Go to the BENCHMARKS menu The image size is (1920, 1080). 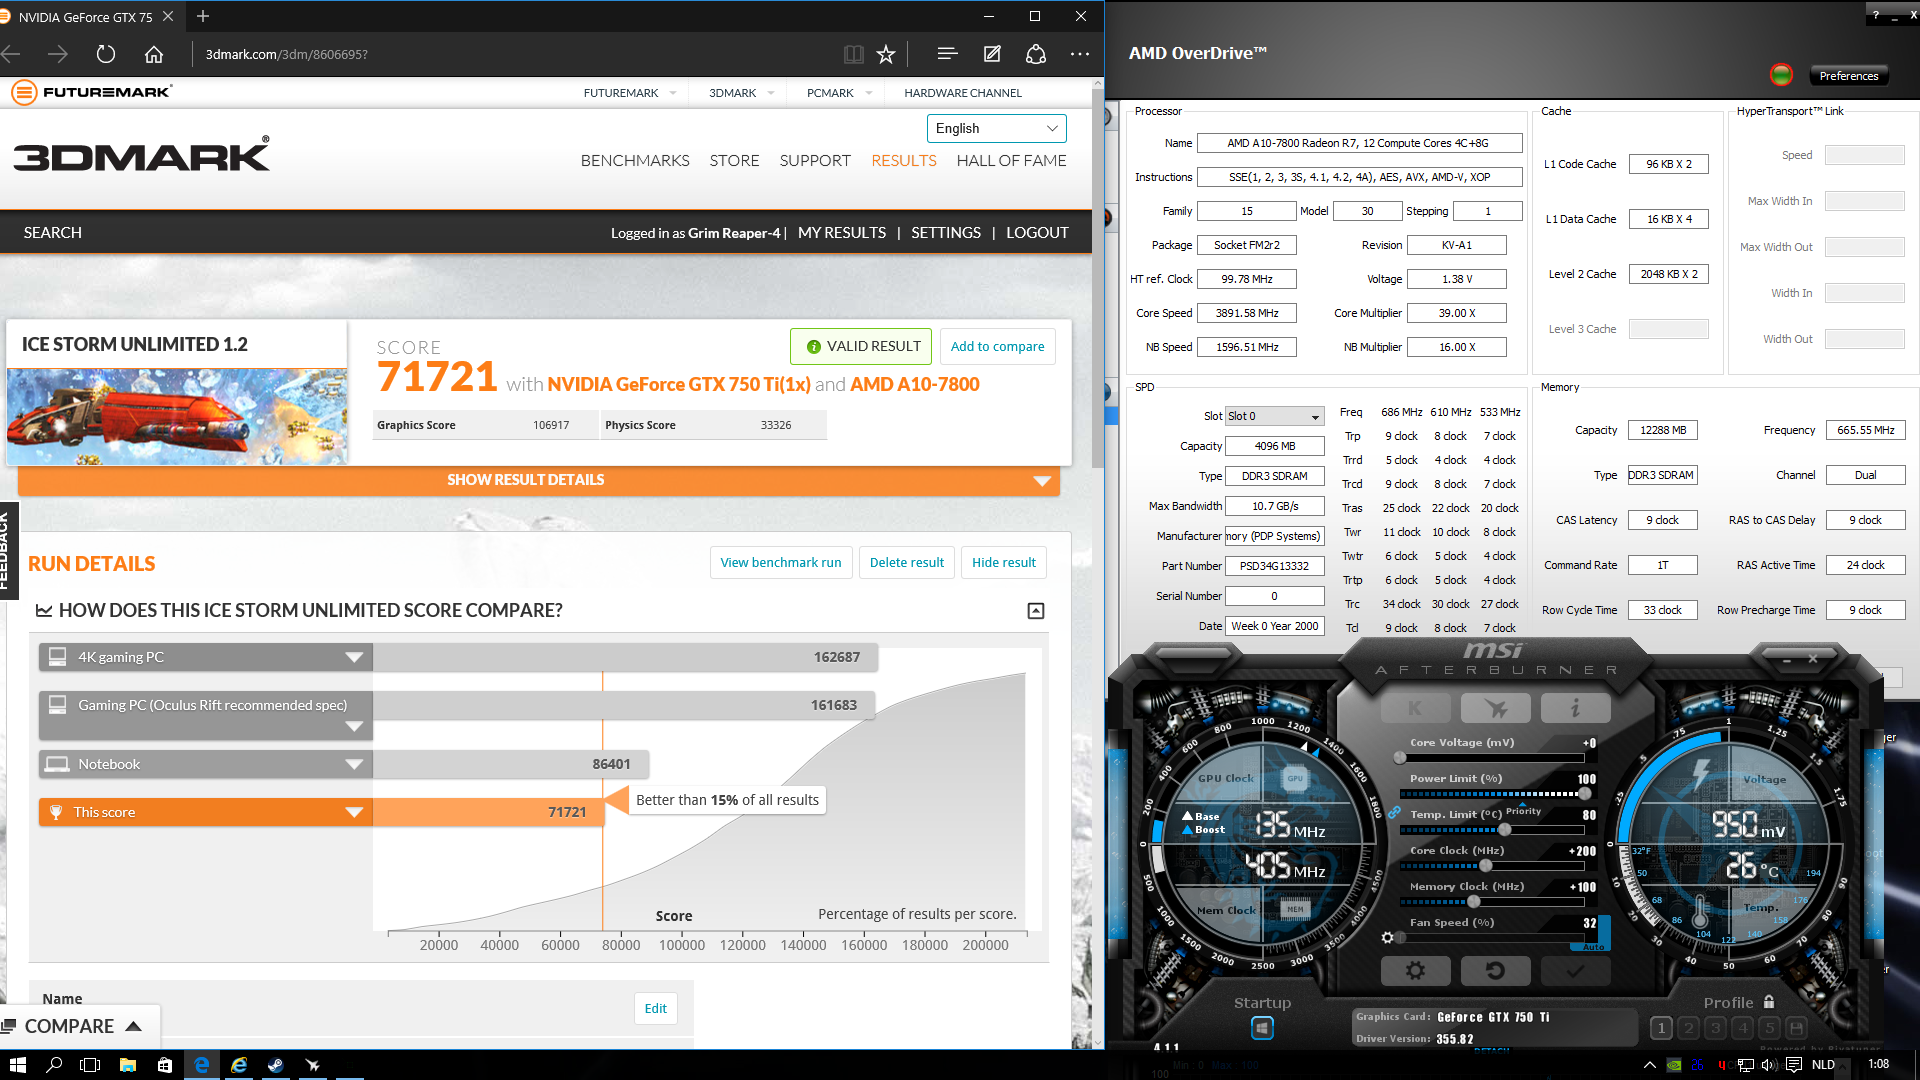[635, 160]
